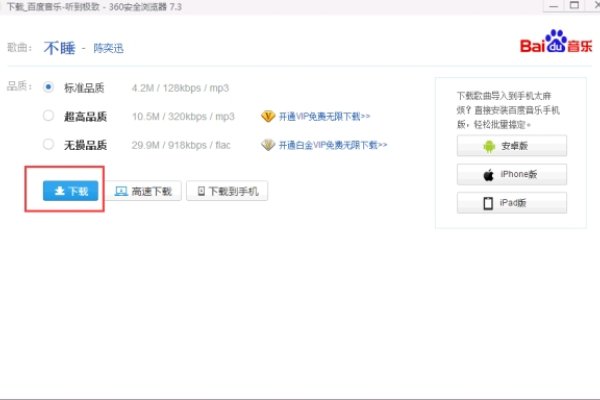Click the text 4.2M / 128kbps / mp3

180,88
